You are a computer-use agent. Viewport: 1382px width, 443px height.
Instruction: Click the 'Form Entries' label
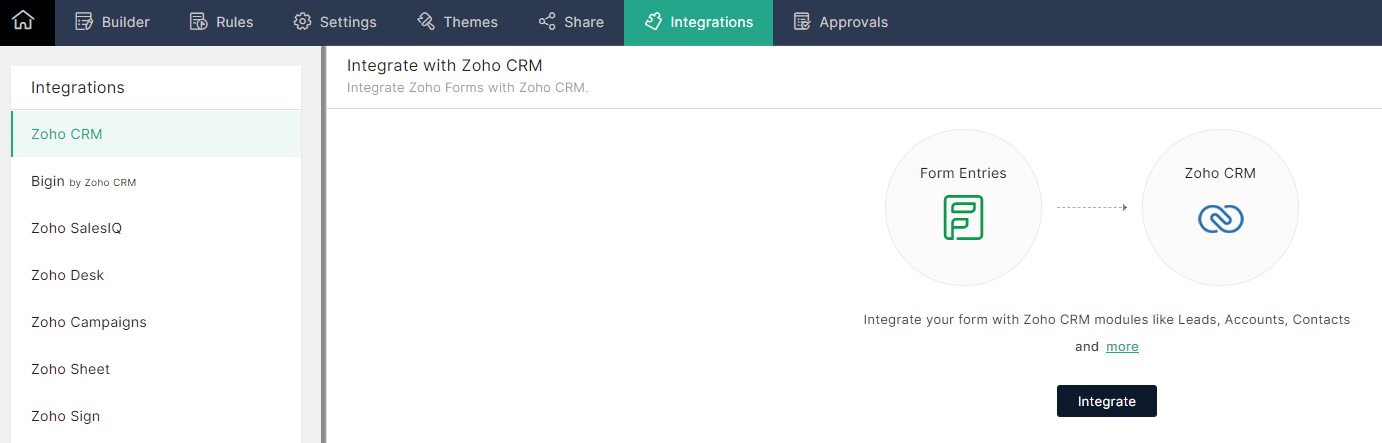click(x=963, y=173)
